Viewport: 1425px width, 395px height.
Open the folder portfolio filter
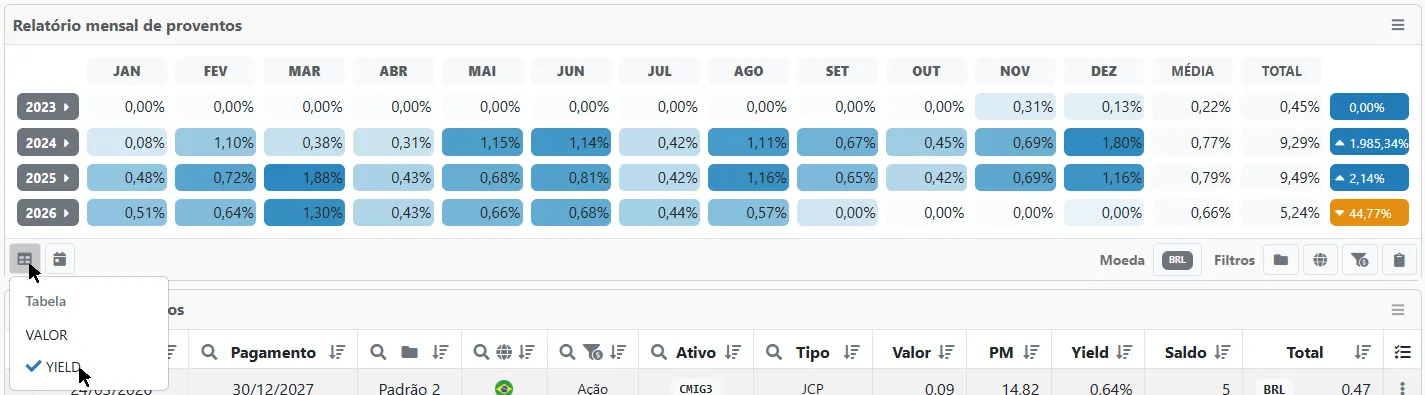click(x=1280, y=261)
